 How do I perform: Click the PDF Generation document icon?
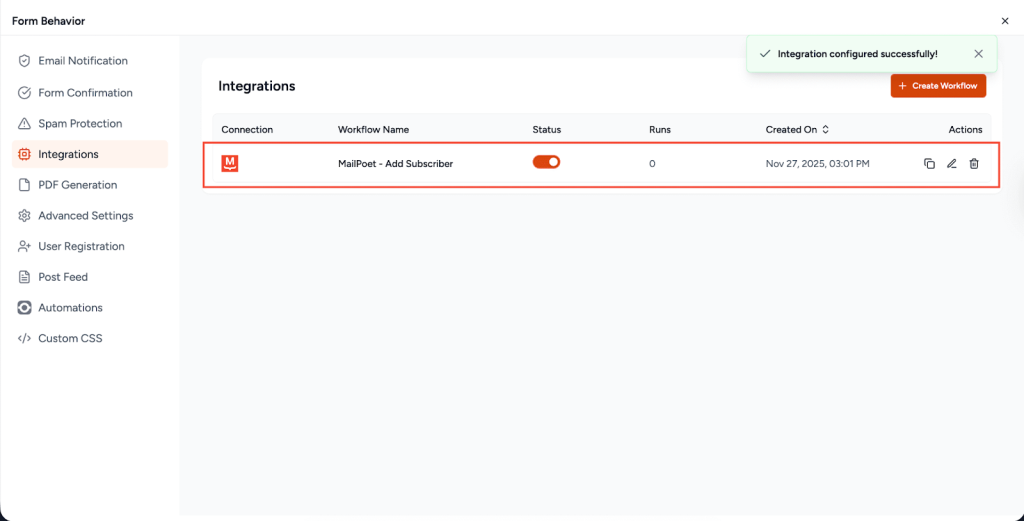pos(25,185)
